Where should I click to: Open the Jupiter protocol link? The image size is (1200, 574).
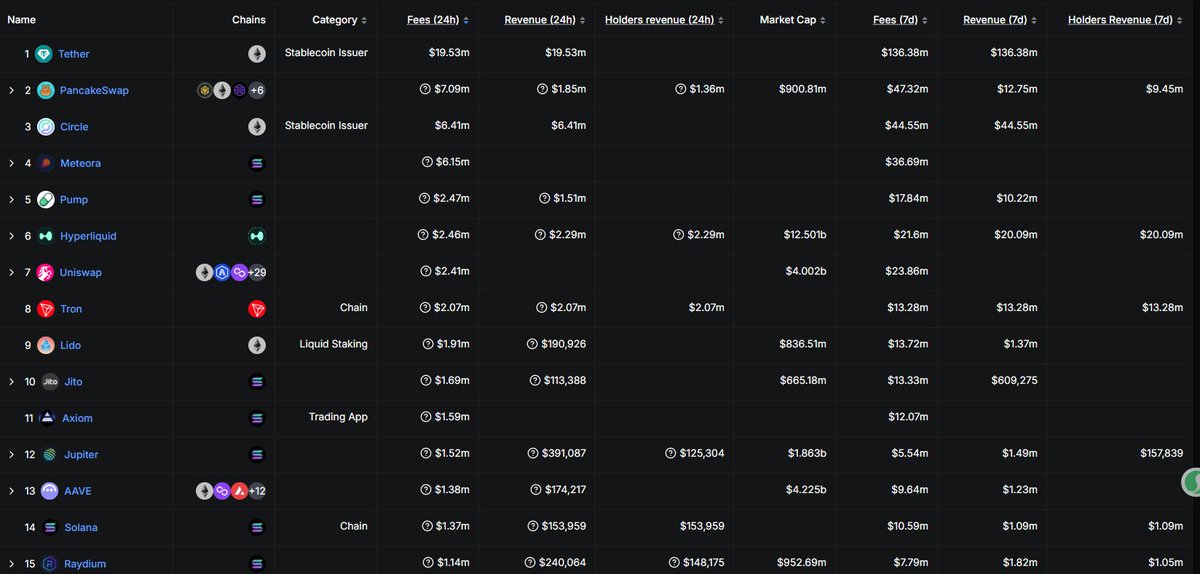click(82, 455)
